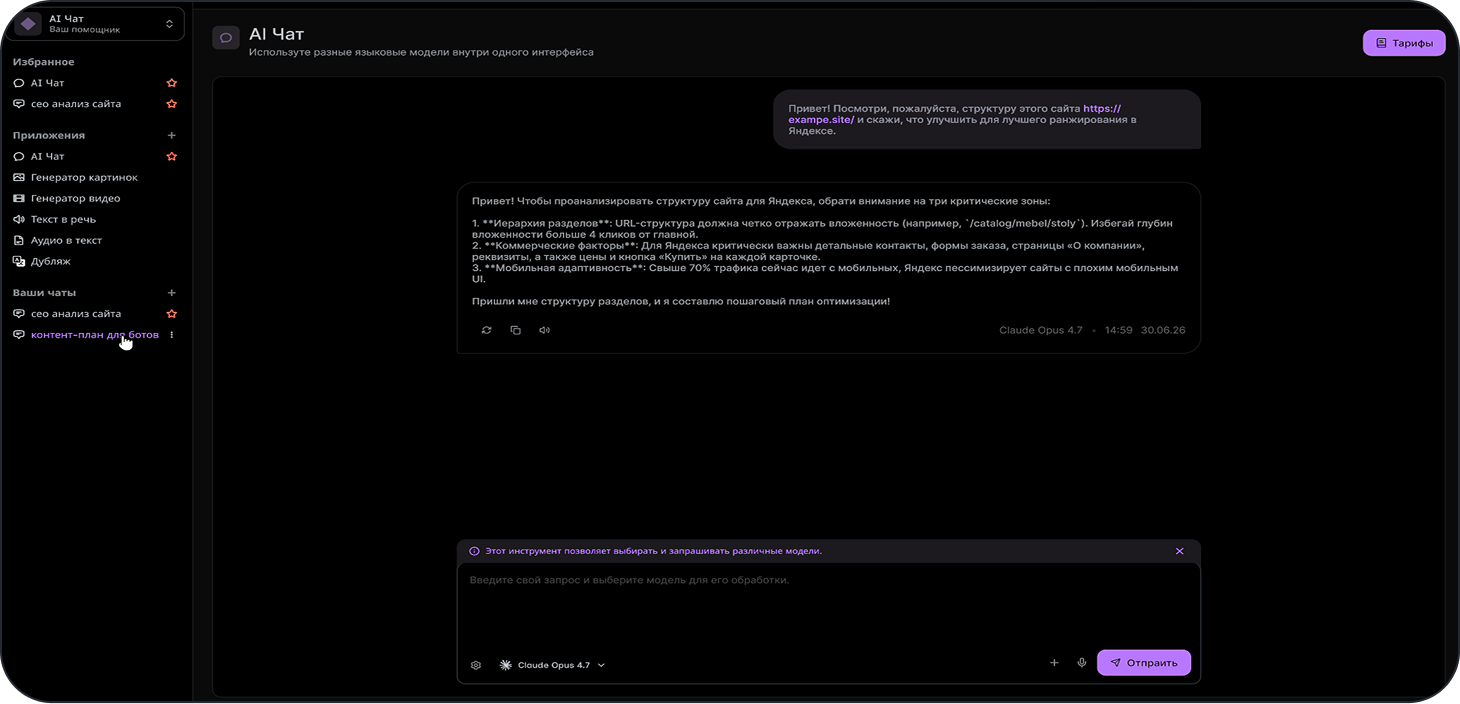
Task: Close the info banner about models
Action: click(x=1180, y=551)
